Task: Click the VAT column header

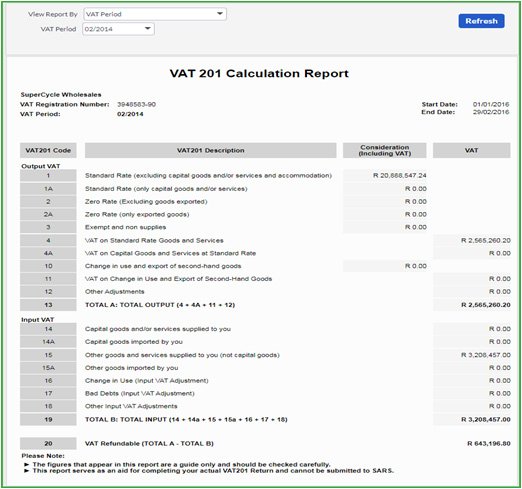Action: [x=471, y=150]
